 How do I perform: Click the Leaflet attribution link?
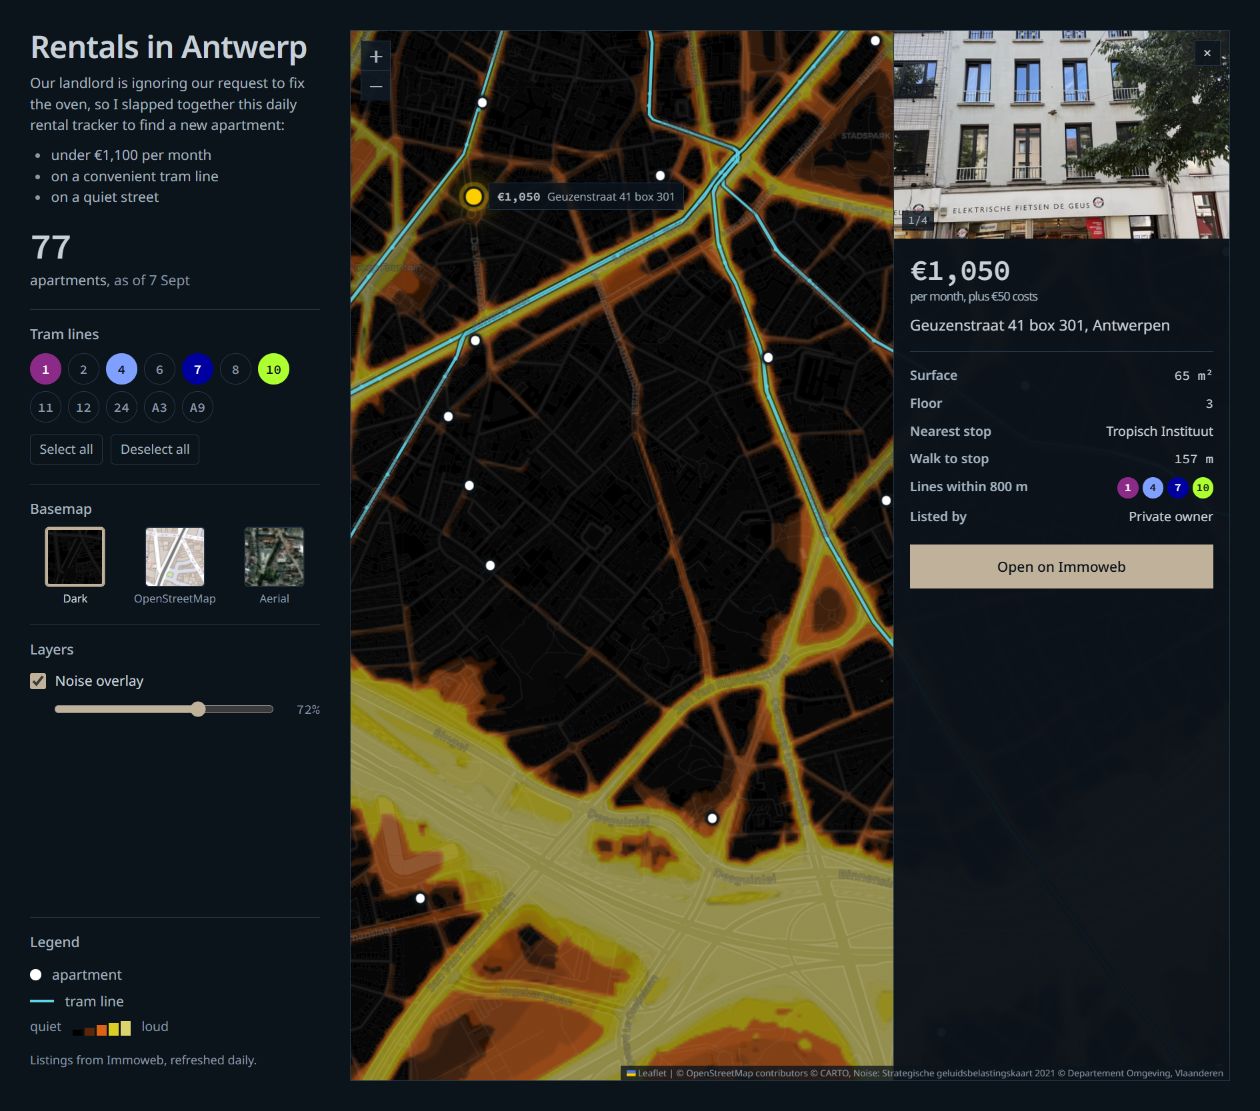[646, 1073]
